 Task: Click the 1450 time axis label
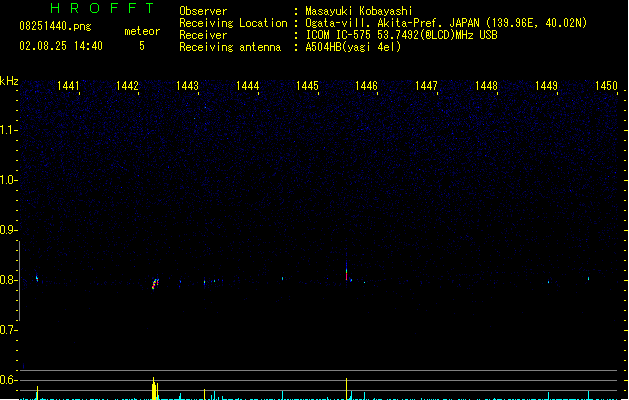pyautogui.click(x=606, y=86)
